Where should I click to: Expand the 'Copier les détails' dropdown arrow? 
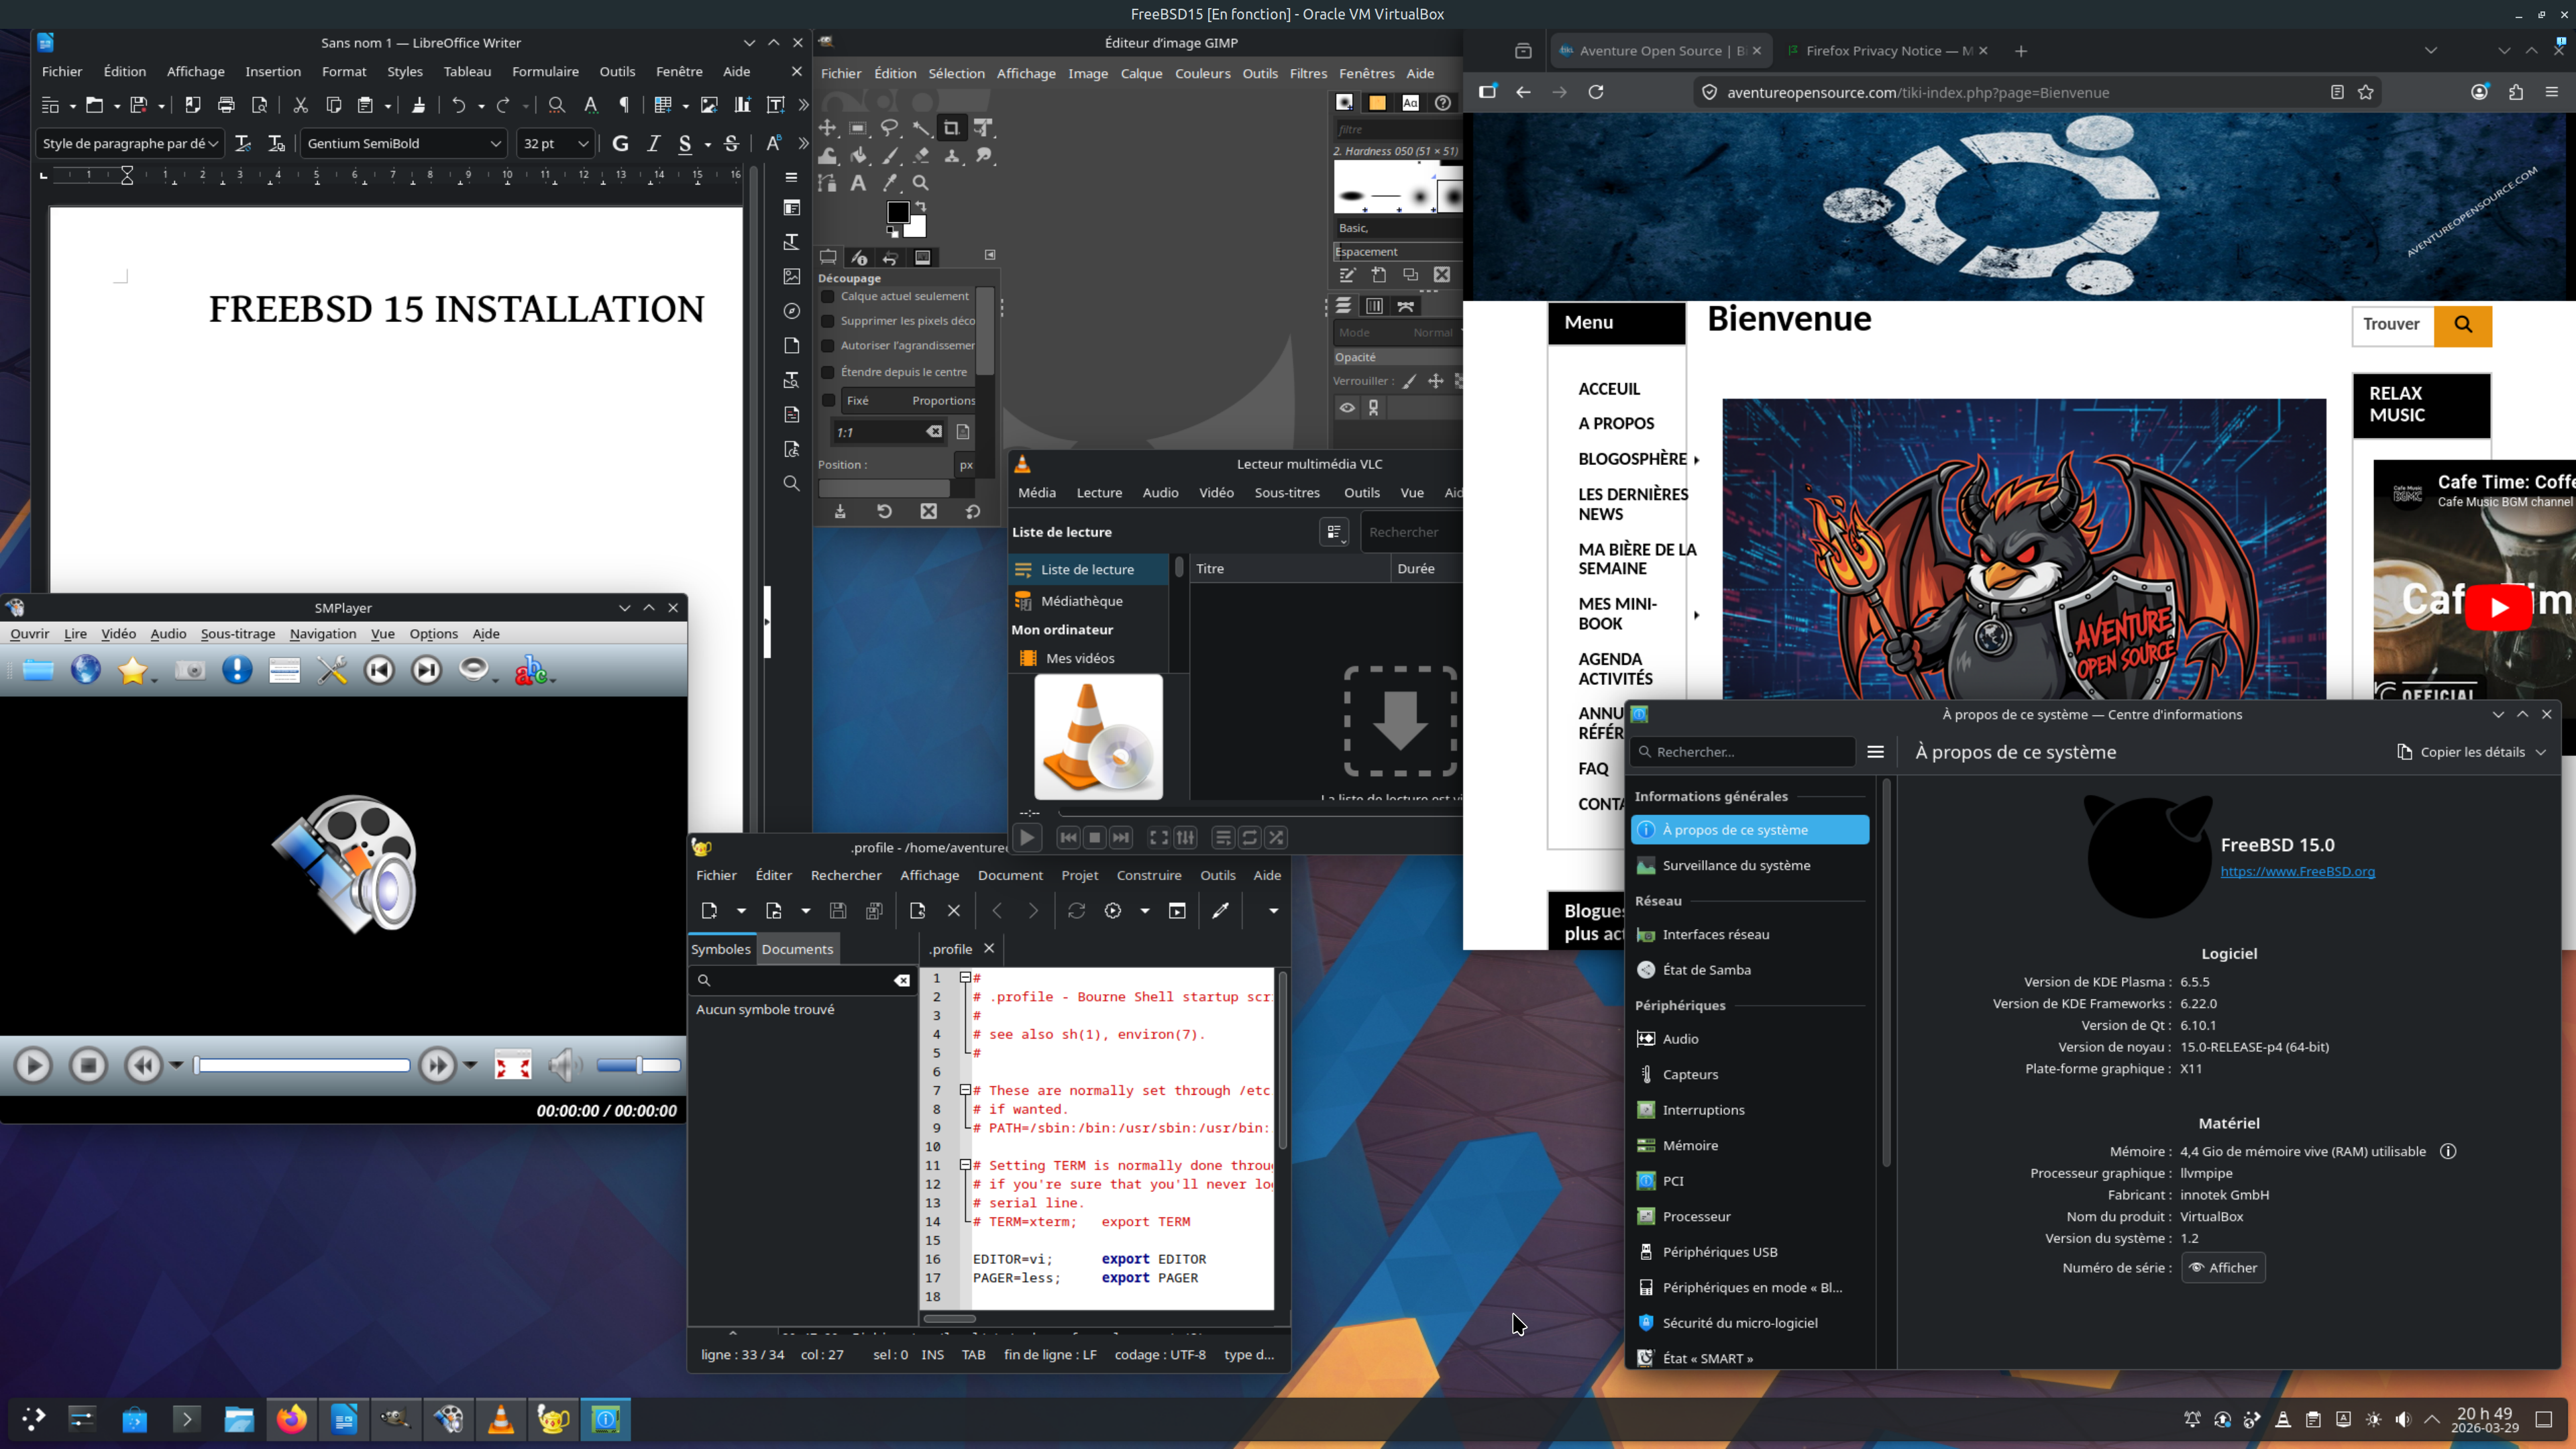tap(2541, 752)
